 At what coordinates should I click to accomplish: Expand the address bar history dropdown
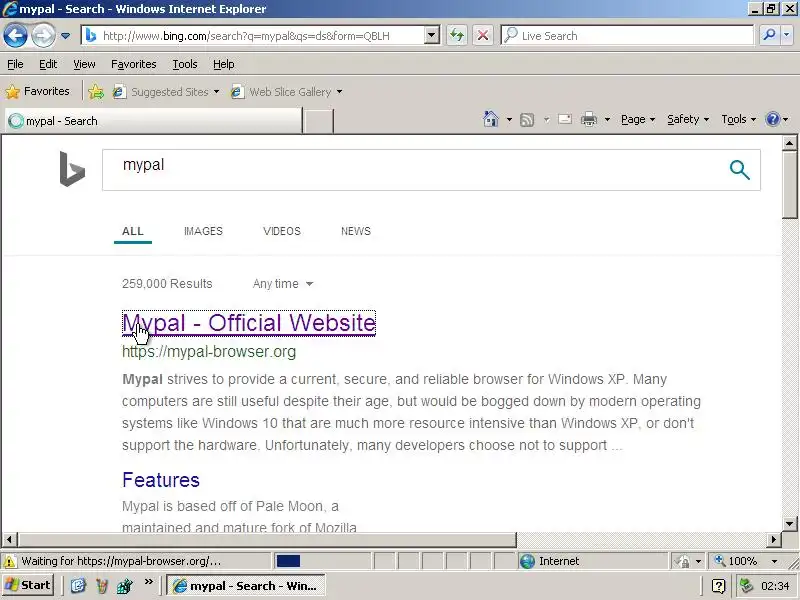pos(432,36)
